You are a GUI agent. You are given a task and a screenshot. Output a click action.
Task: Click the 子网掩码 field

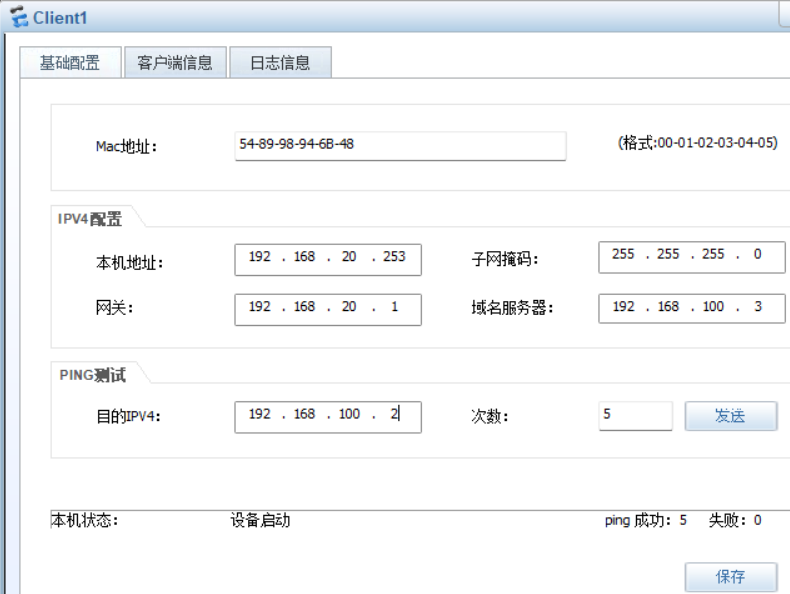pos(692,257)
